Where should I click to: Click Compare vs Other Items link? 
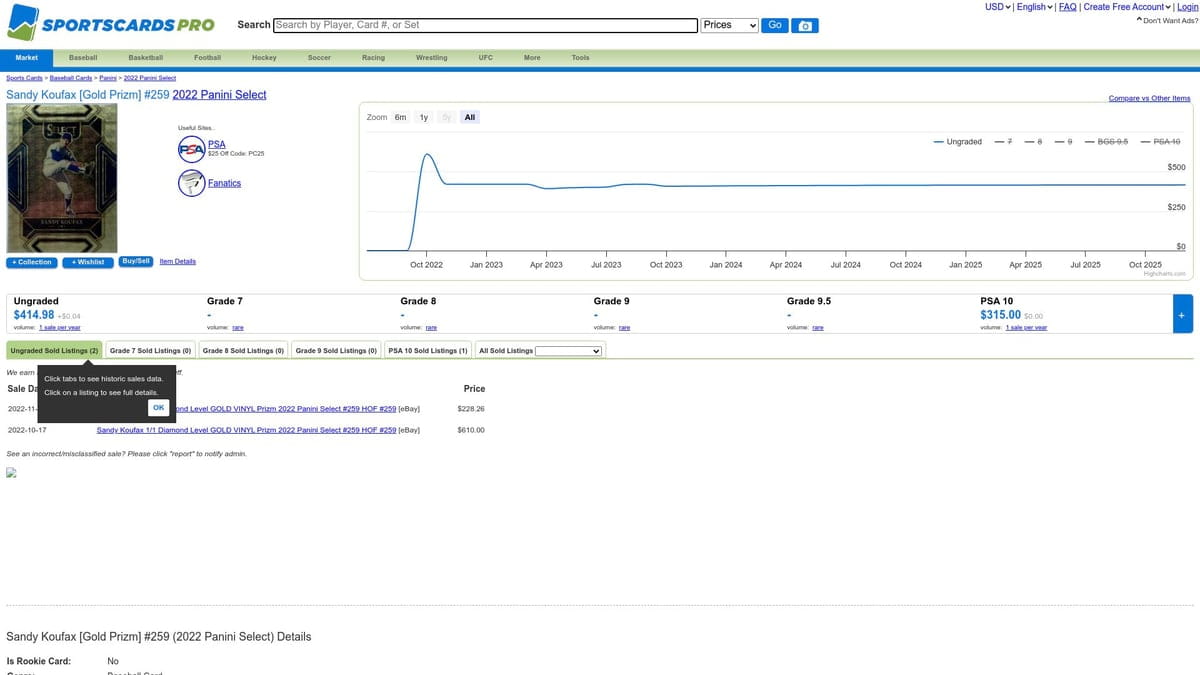[x=1149, y=98]
